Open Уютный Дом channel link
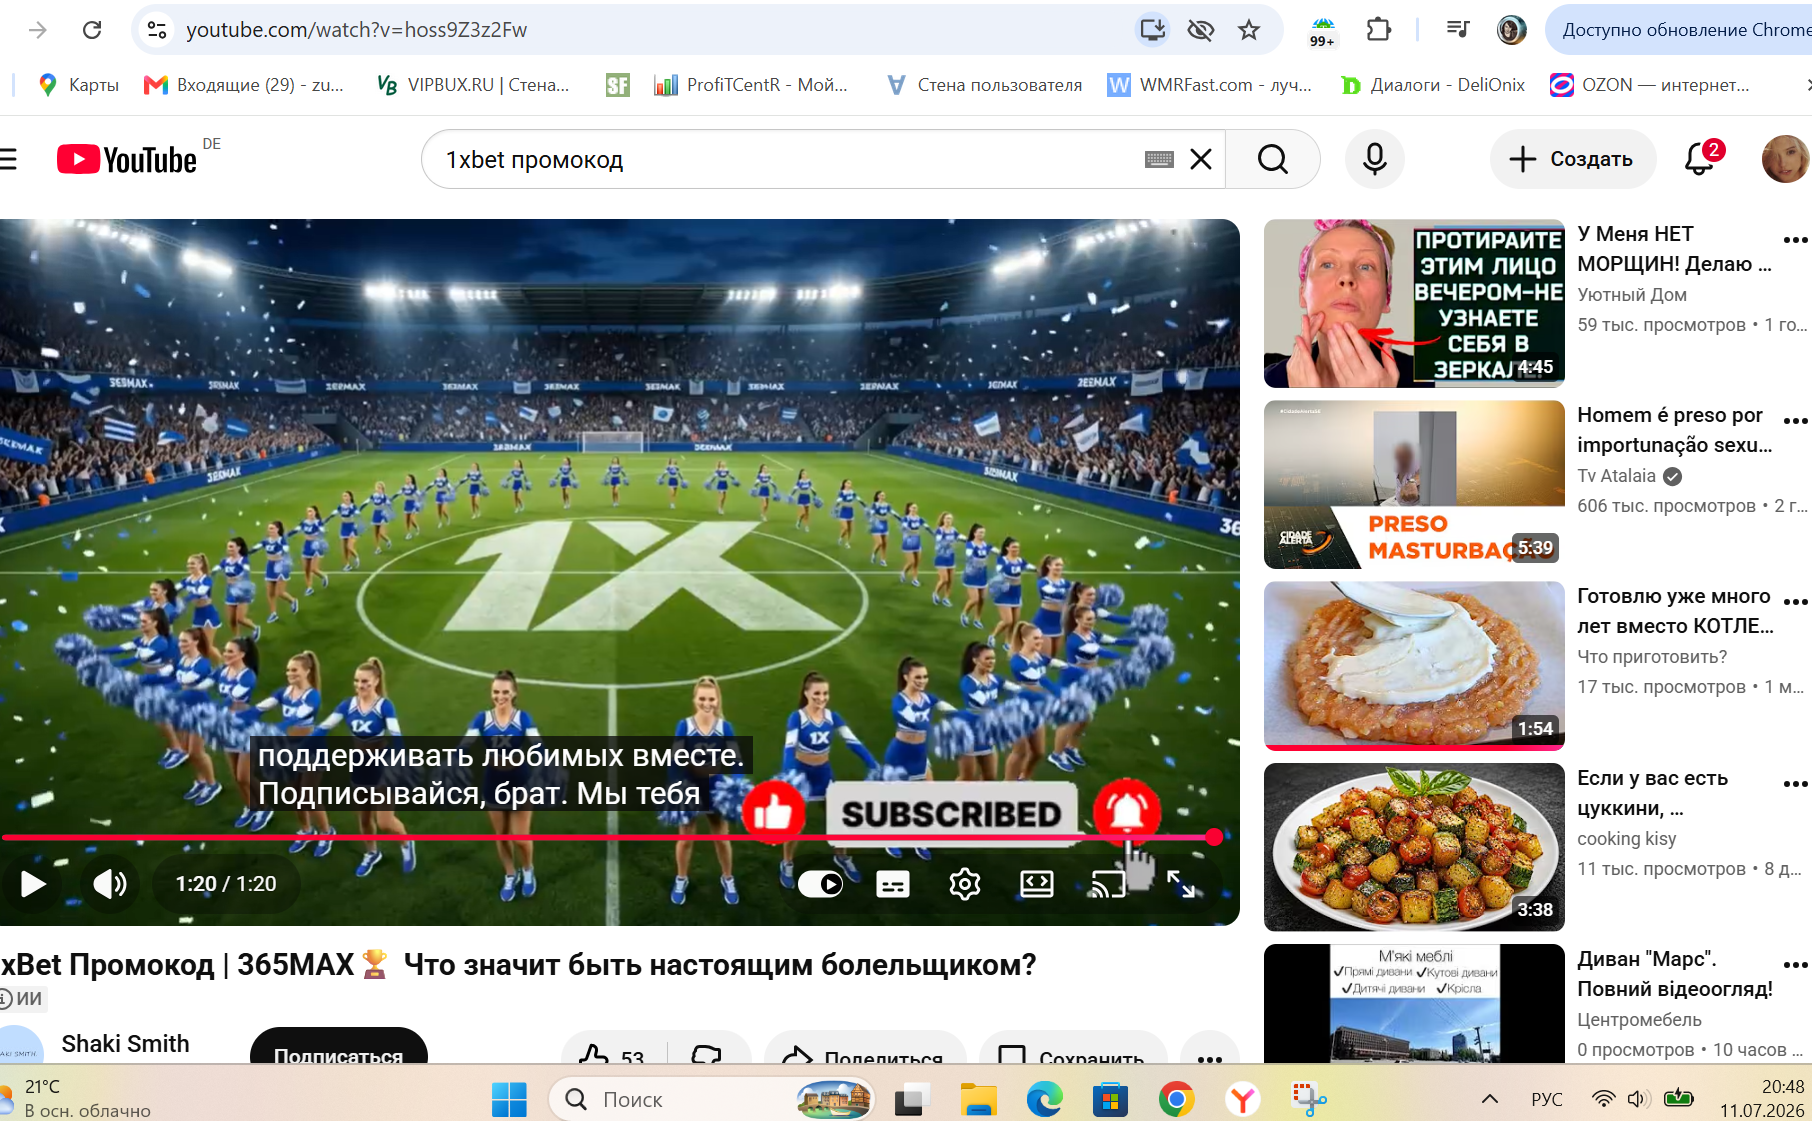The height and width of the screenshot is (1121, 1812). pyautogui.click(x=1632, y=295)
